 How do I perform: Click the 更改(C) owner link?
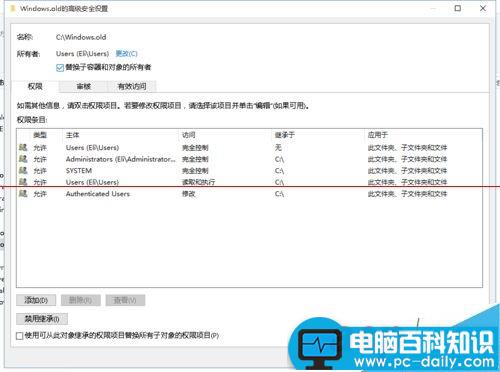126,54
